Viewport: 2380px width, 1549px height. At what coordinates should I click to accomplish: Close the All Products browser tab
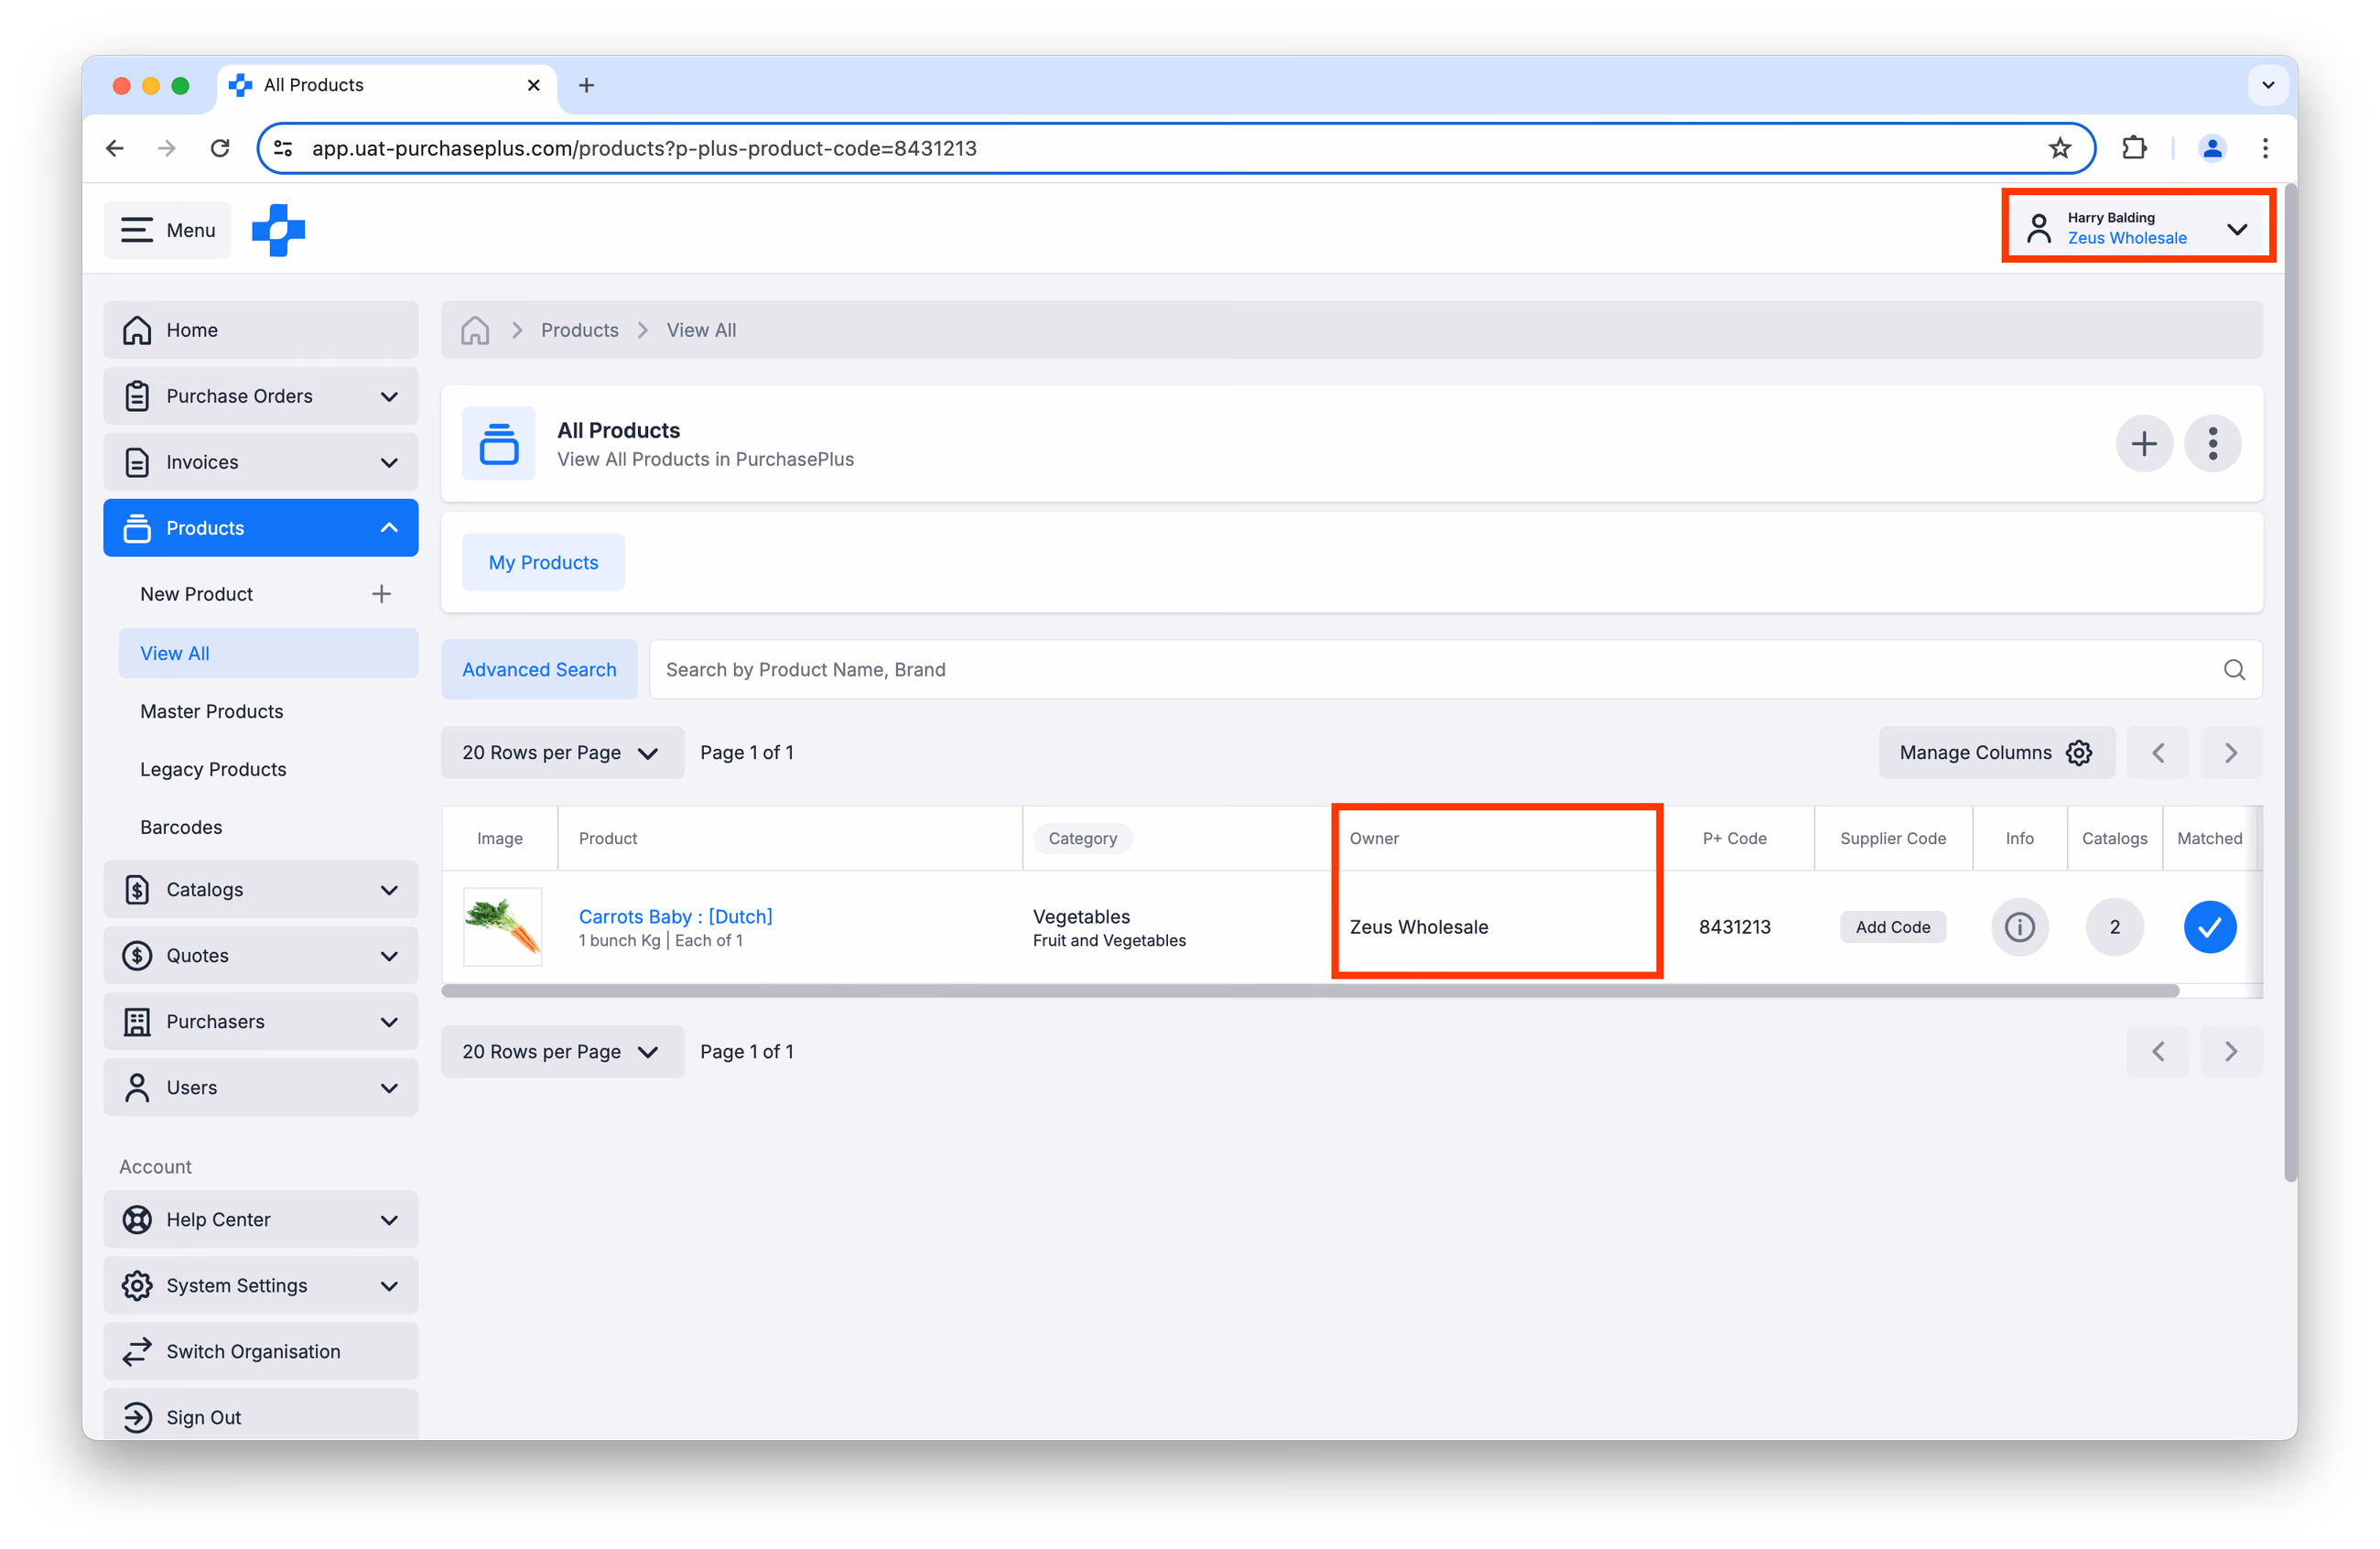click(534, 85)
